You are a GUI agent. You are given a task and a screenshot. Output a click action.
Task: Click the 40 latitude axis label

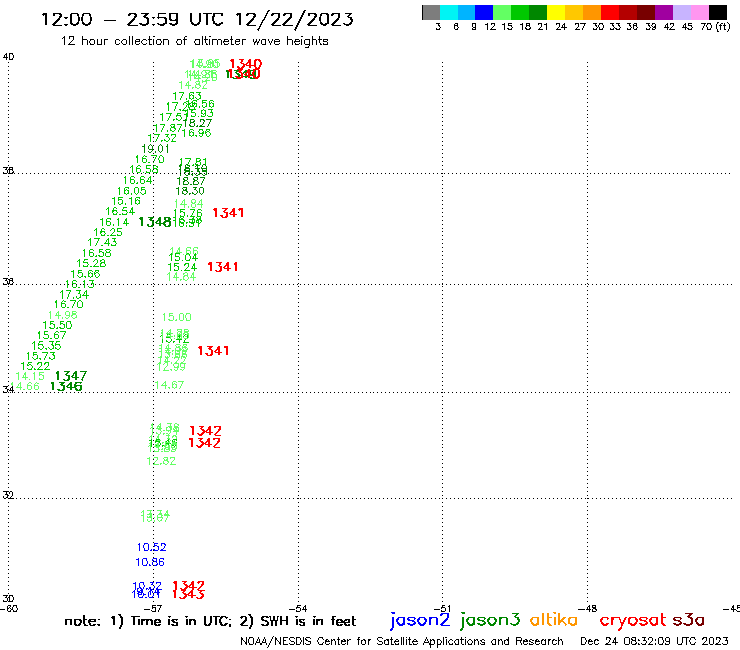8,57
